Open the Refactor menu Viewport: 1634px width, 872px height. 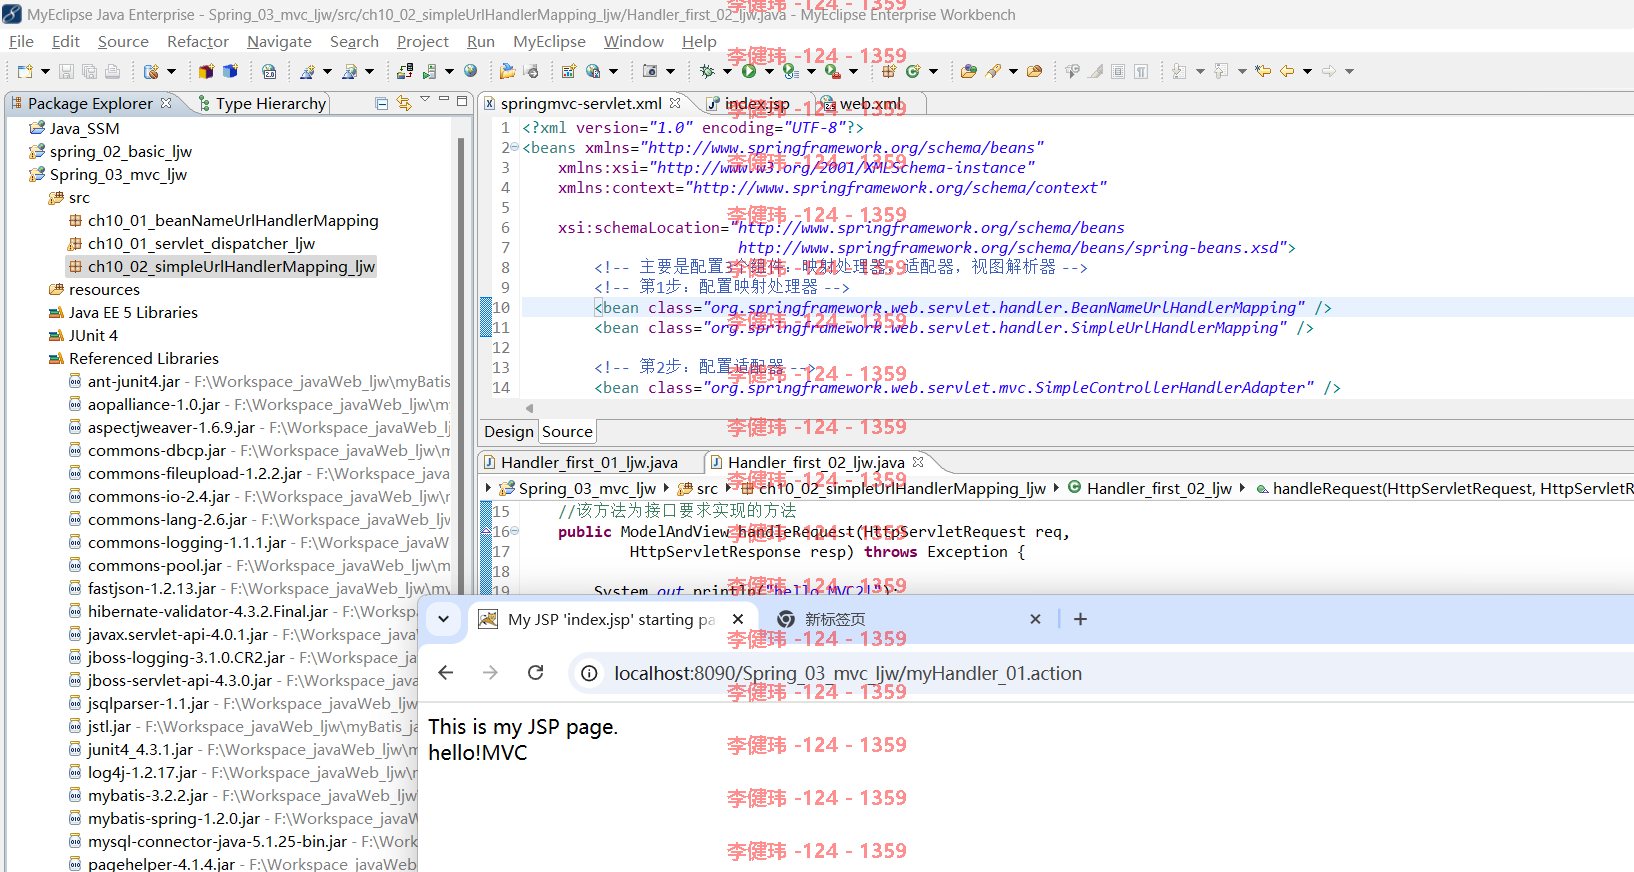(198, 41)
